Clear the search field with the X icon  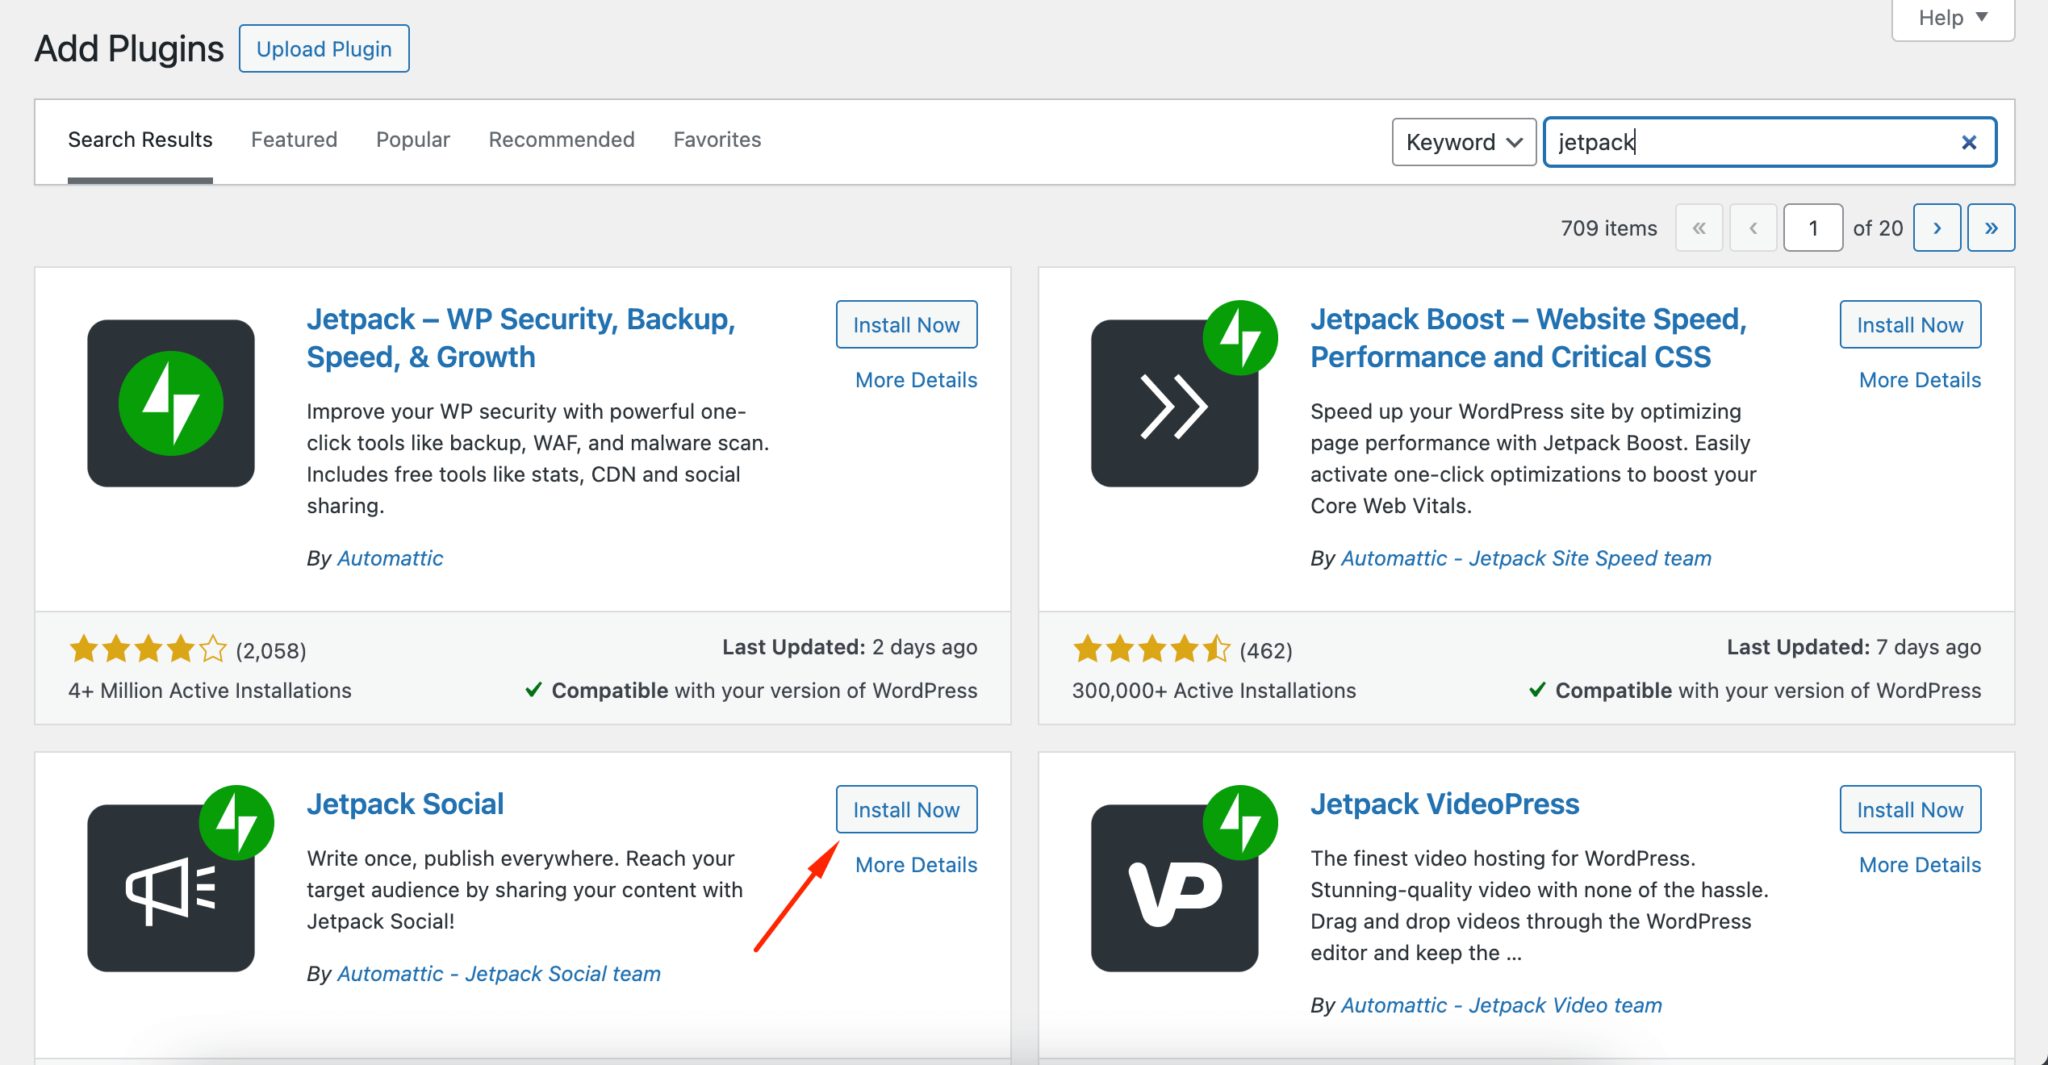[1968, 142]
